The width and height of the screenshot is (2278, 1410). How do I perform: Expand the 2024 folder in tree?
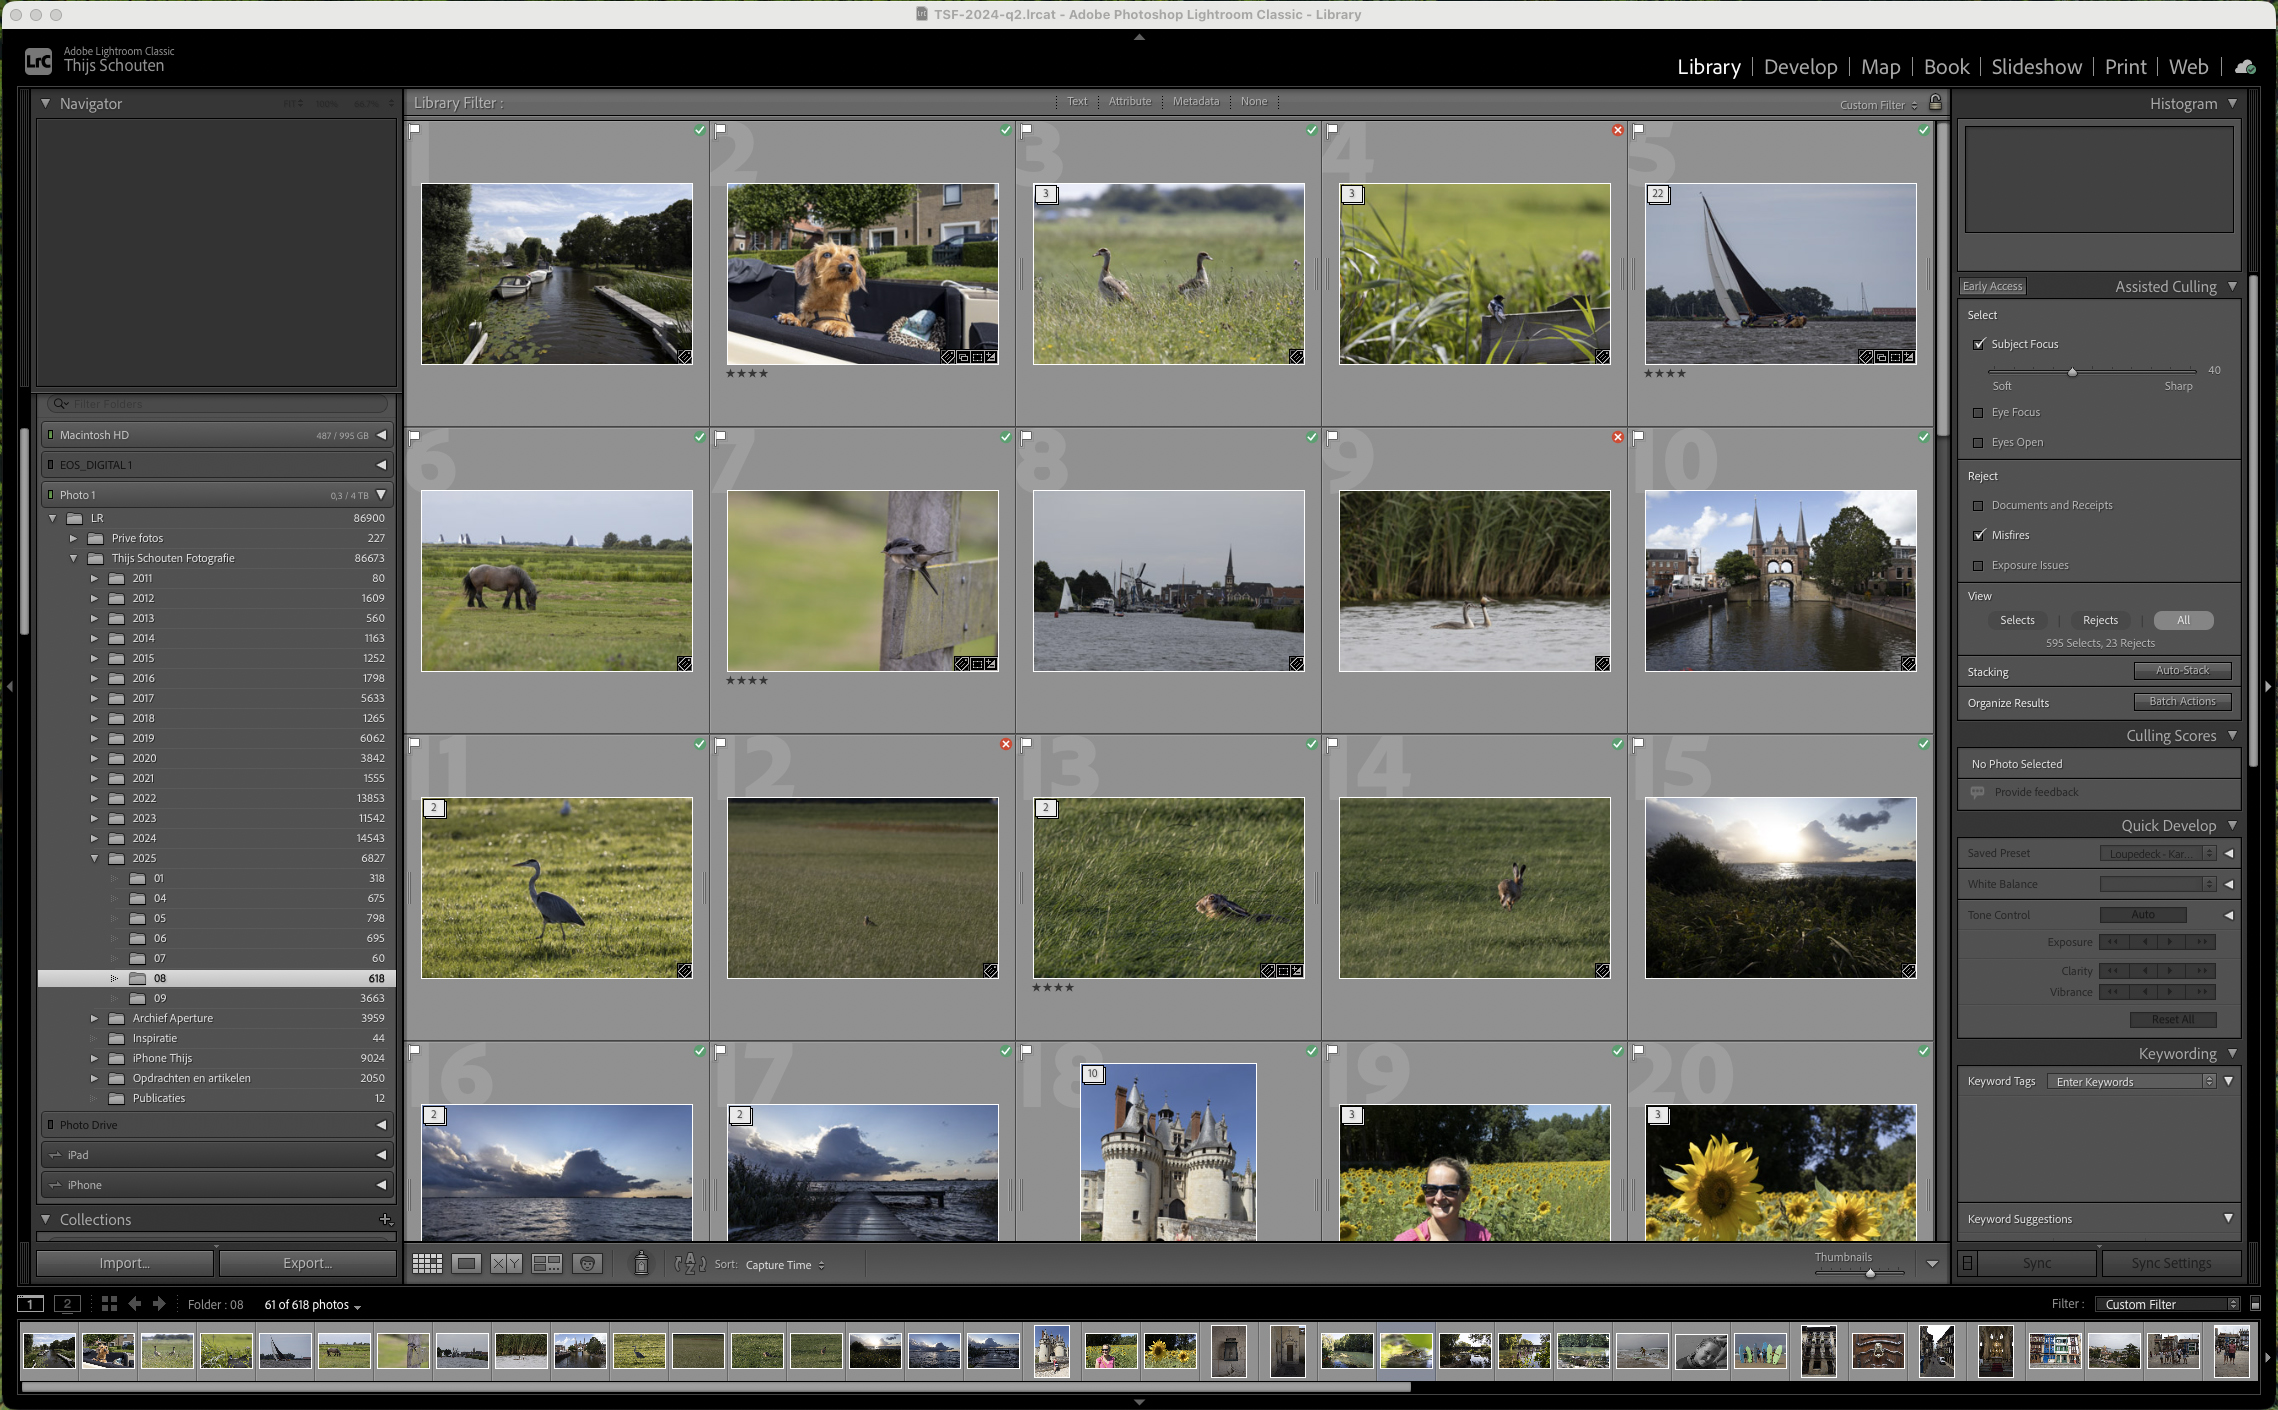(95, 838)
